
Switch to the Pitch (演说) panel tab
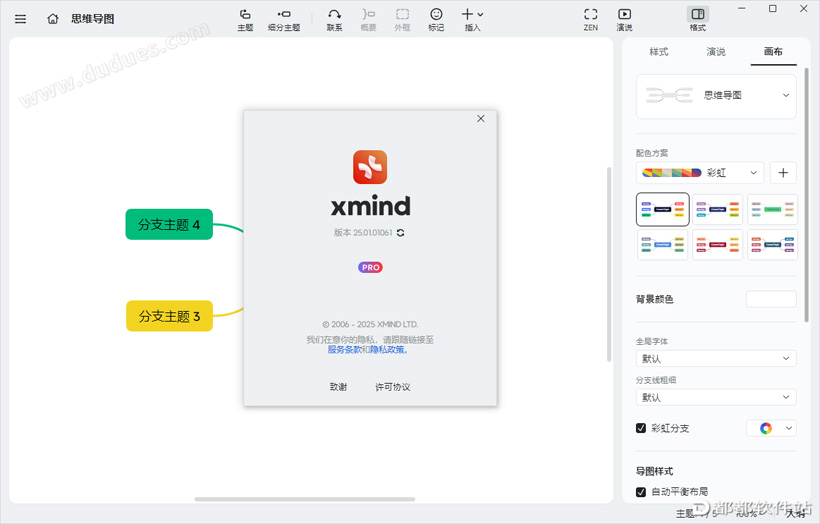716,52
